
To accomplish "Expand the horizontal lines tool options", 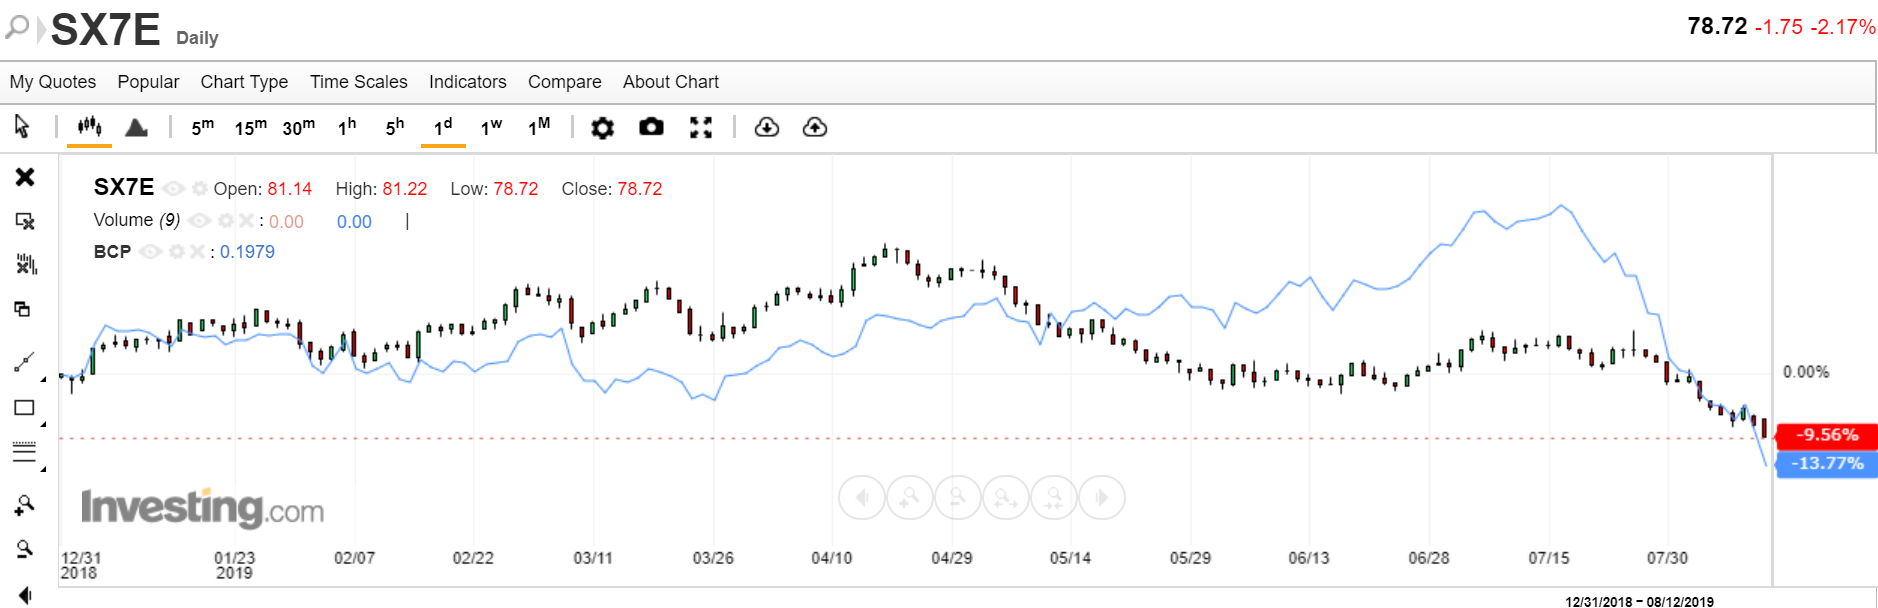I will [43, 468].
